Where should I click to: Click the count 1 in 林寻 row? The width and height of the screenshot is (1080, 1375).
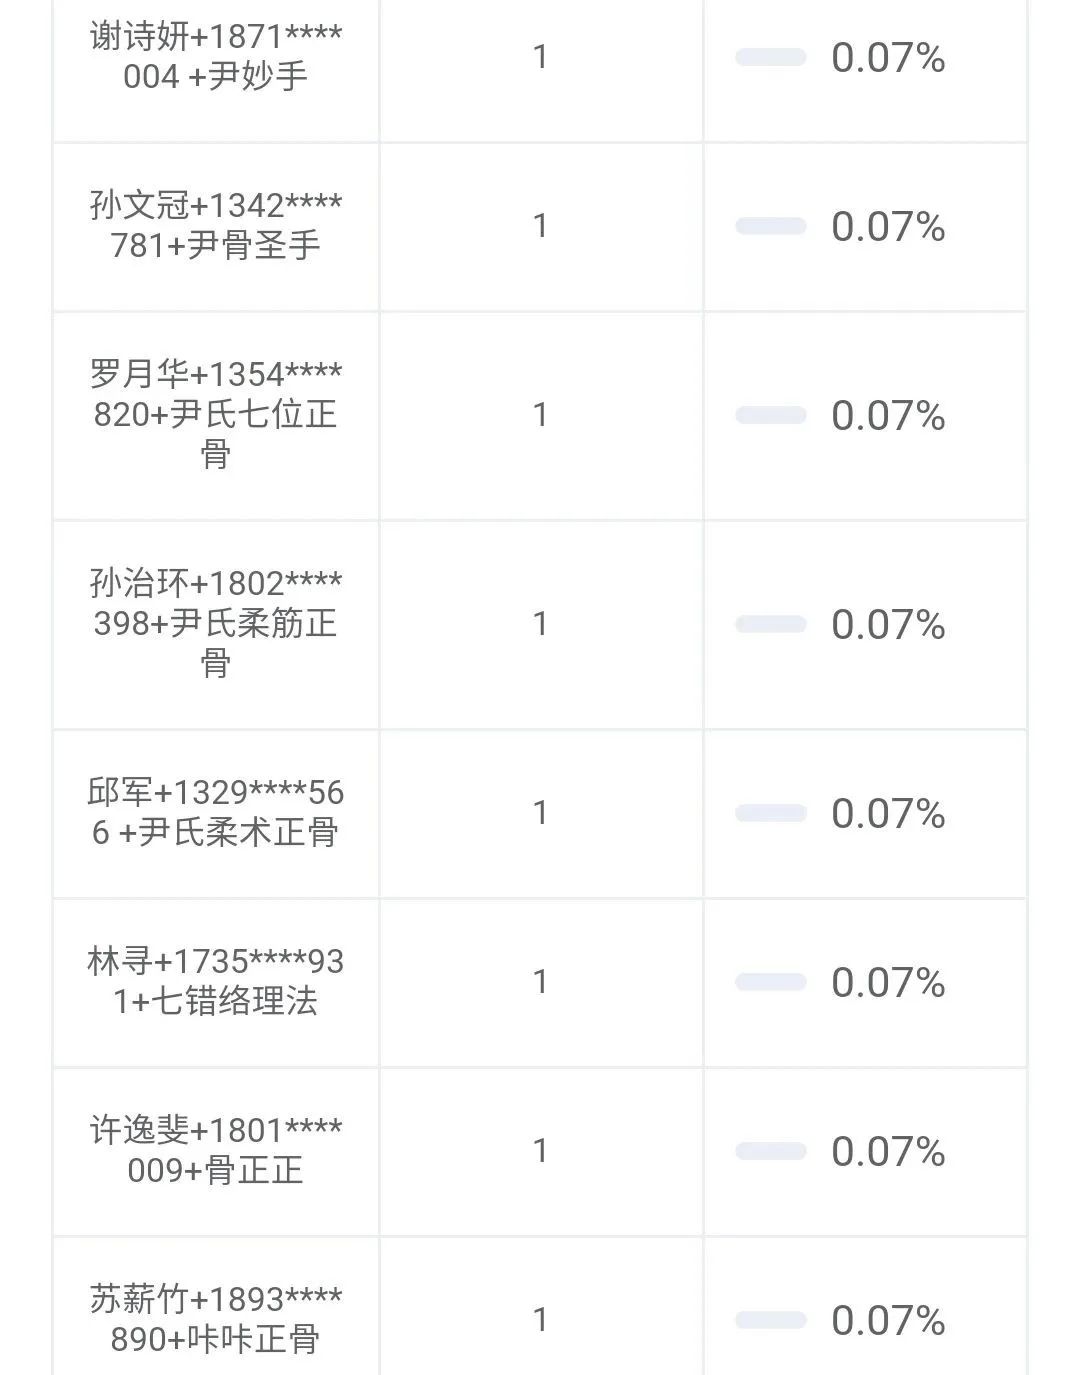(540, 982)
